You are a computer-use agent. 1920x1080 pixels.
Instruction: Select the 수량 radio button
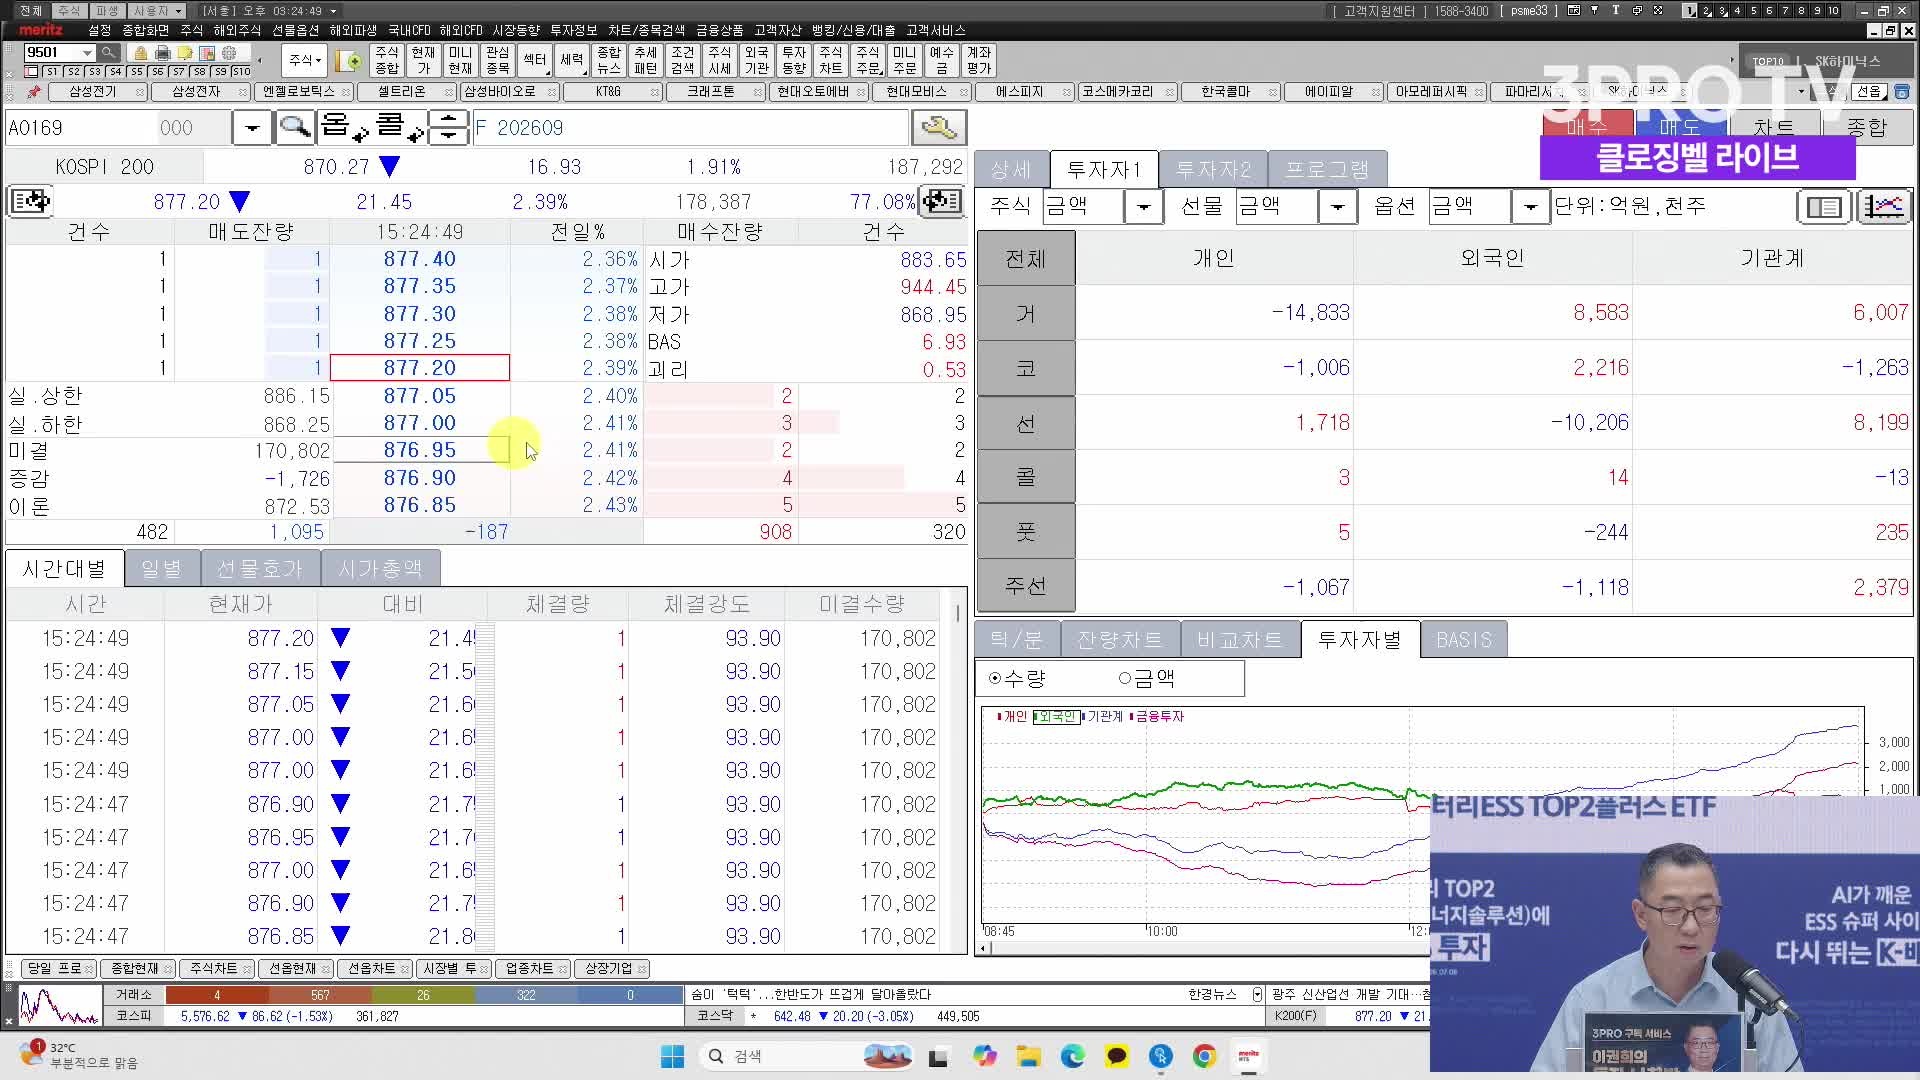[x=994, y=678]
